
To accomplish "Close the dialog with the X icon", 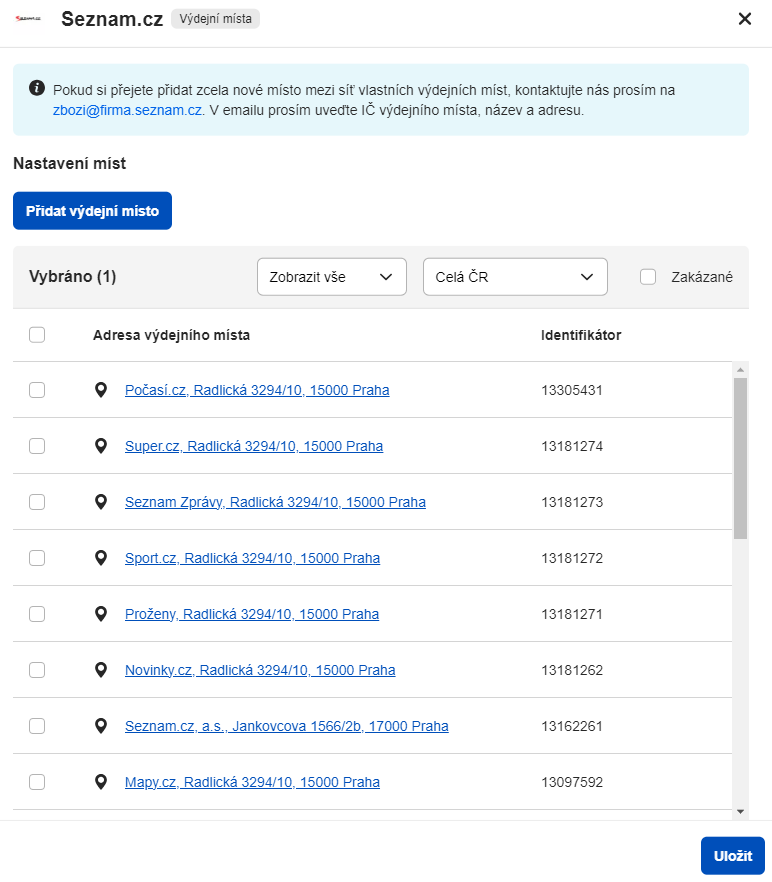I will click(x=744, y=19).
